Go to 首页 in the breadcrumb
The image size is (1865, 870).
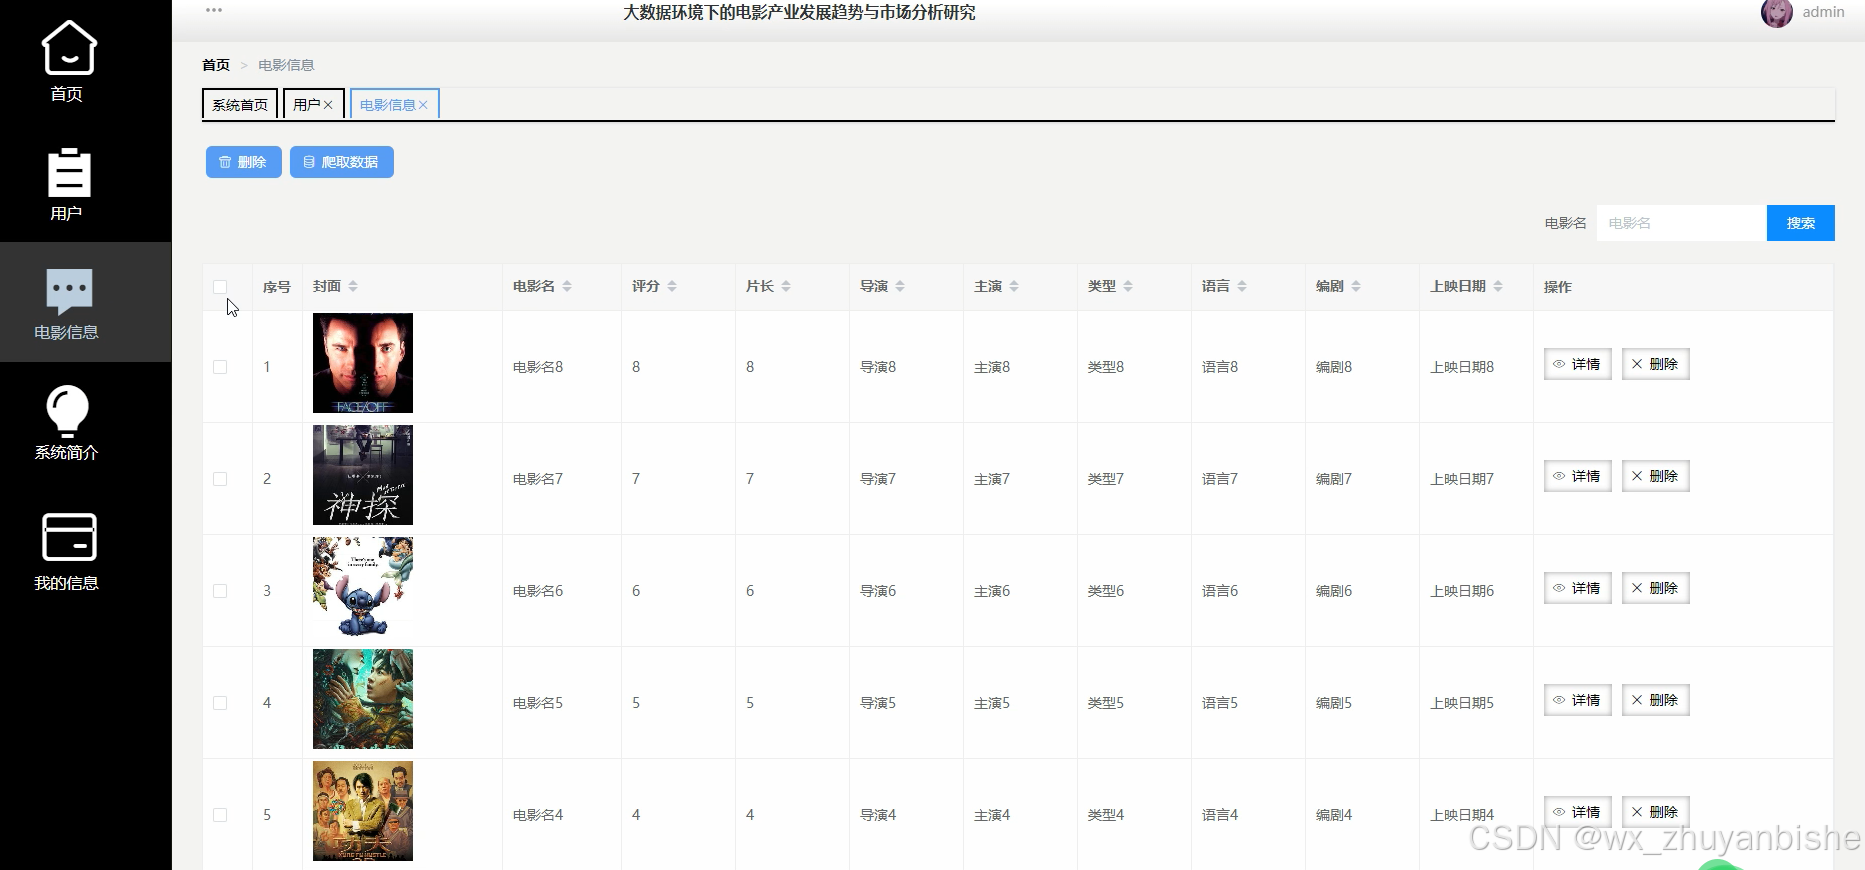[216, 65]
